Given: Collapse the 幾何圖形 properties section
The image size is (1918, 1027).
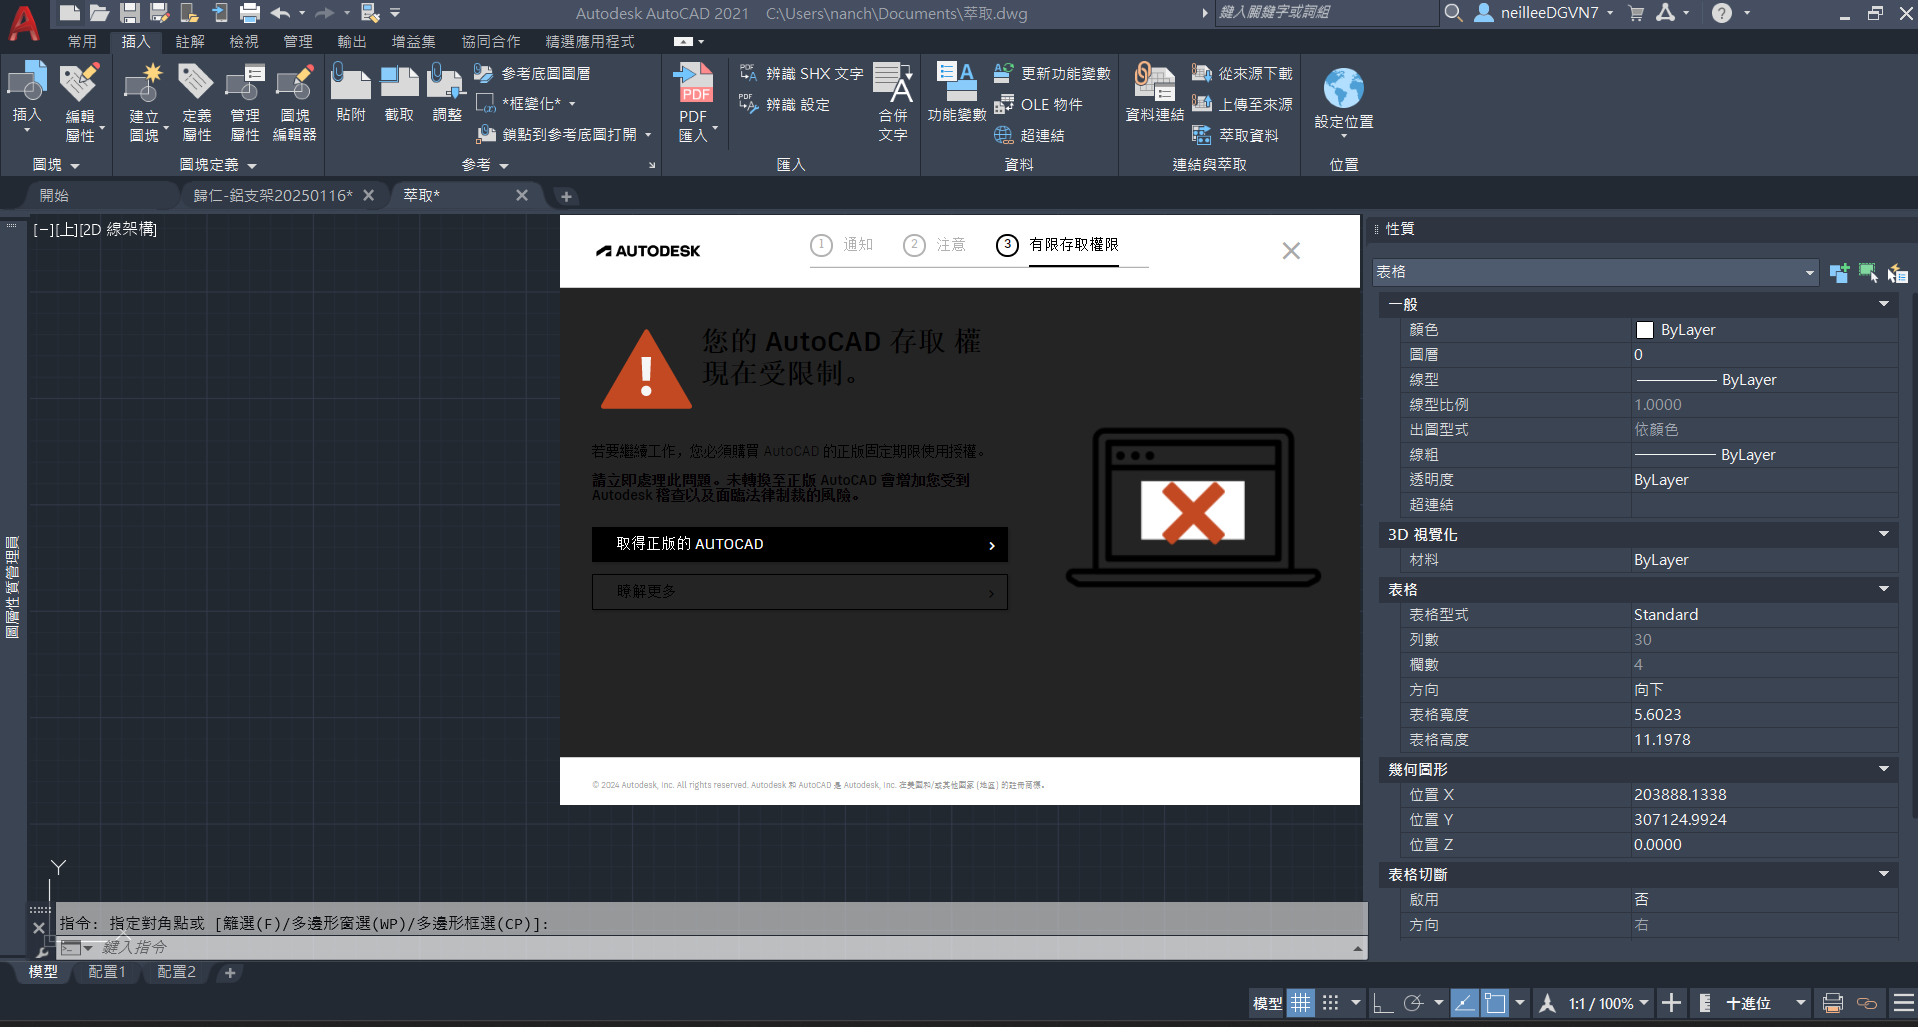Looking at the screenshot, I should click(1884, 769).
